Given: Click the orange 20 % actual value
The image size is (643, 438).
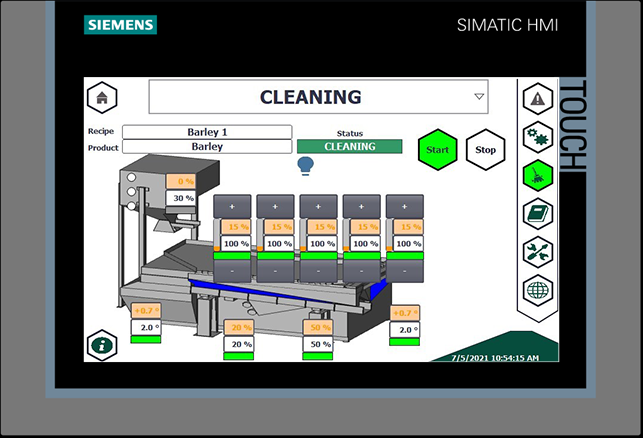Looking at the screenshot, I should [239, 327].
